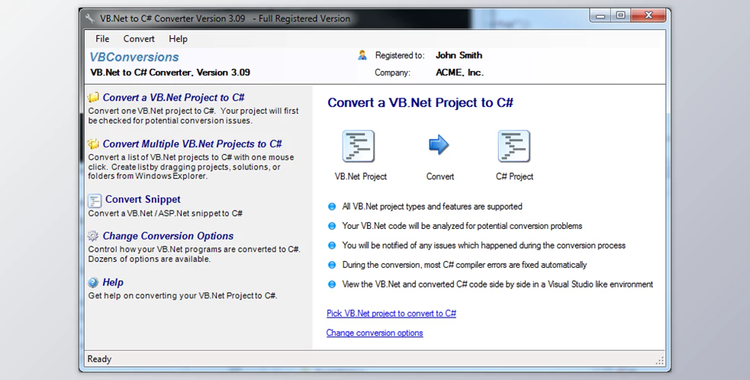Click 'Pick VB.Net project to convert to C#' link
Viewport: 750px width, 380px height.
point(391,313)
